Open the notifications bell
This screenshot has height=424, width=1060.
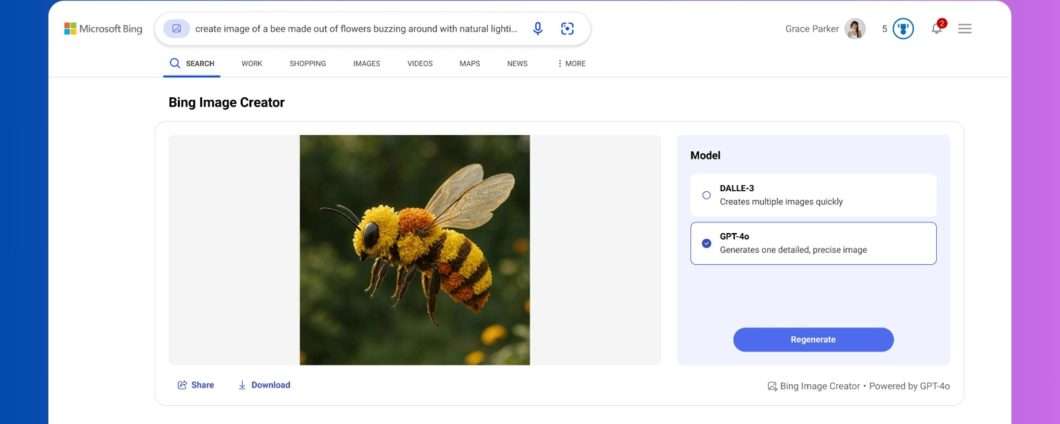pos(937,28)
